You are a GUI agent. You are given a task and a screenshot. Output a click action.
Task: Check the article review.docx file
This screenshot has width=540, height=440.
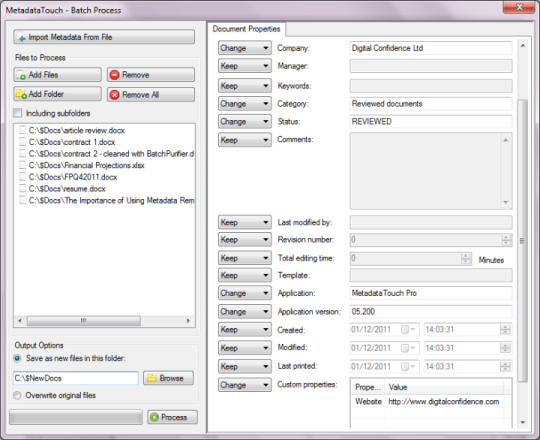(x=23, y=130)
